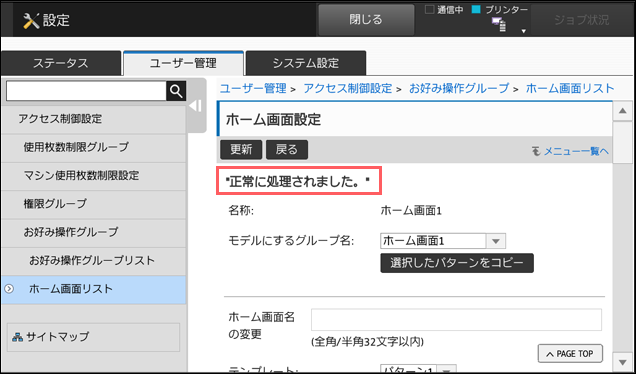Click the scrollbar down arrow
The image size is (636, 374).
click(x=623, y=361)
